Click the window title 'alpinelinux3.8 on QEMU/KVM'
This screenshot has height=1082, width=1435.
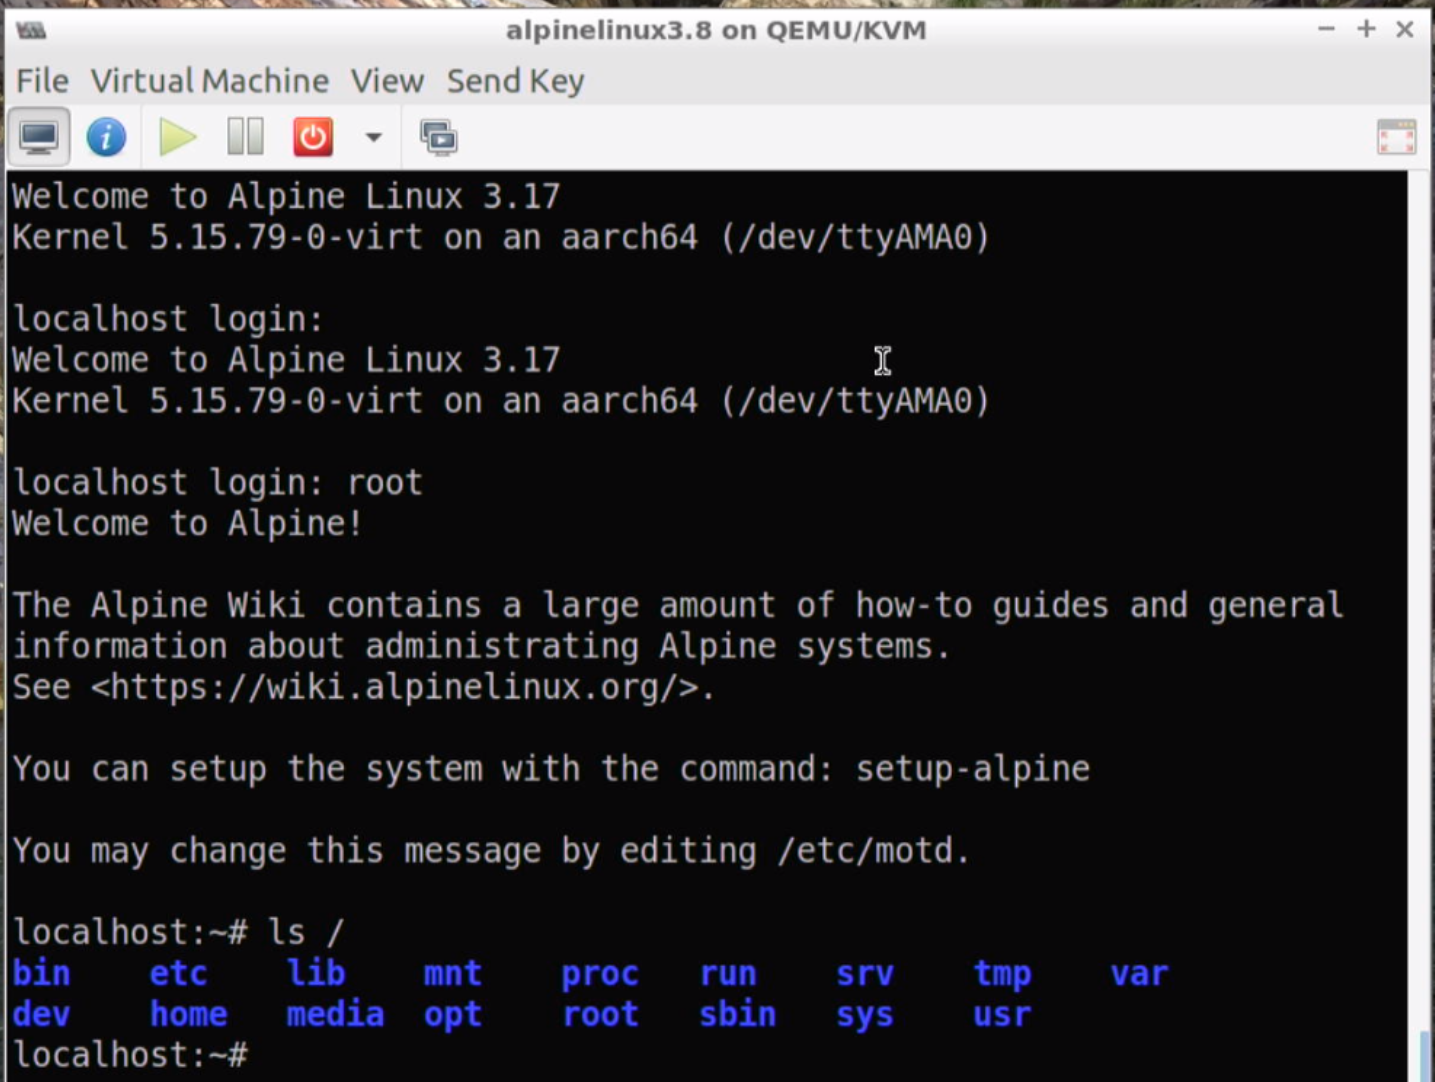point(716,30)
